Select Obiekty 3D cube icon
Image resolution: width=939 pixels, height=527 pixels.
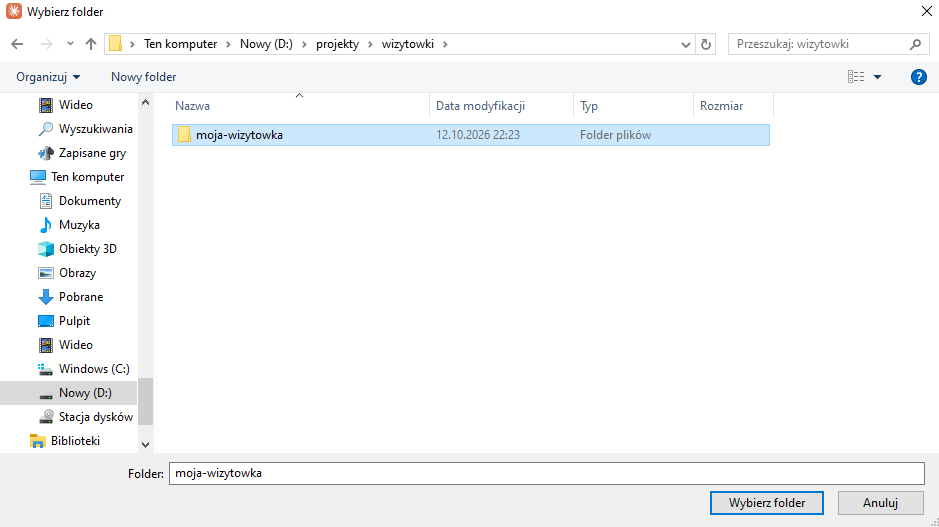pos(46,249)
